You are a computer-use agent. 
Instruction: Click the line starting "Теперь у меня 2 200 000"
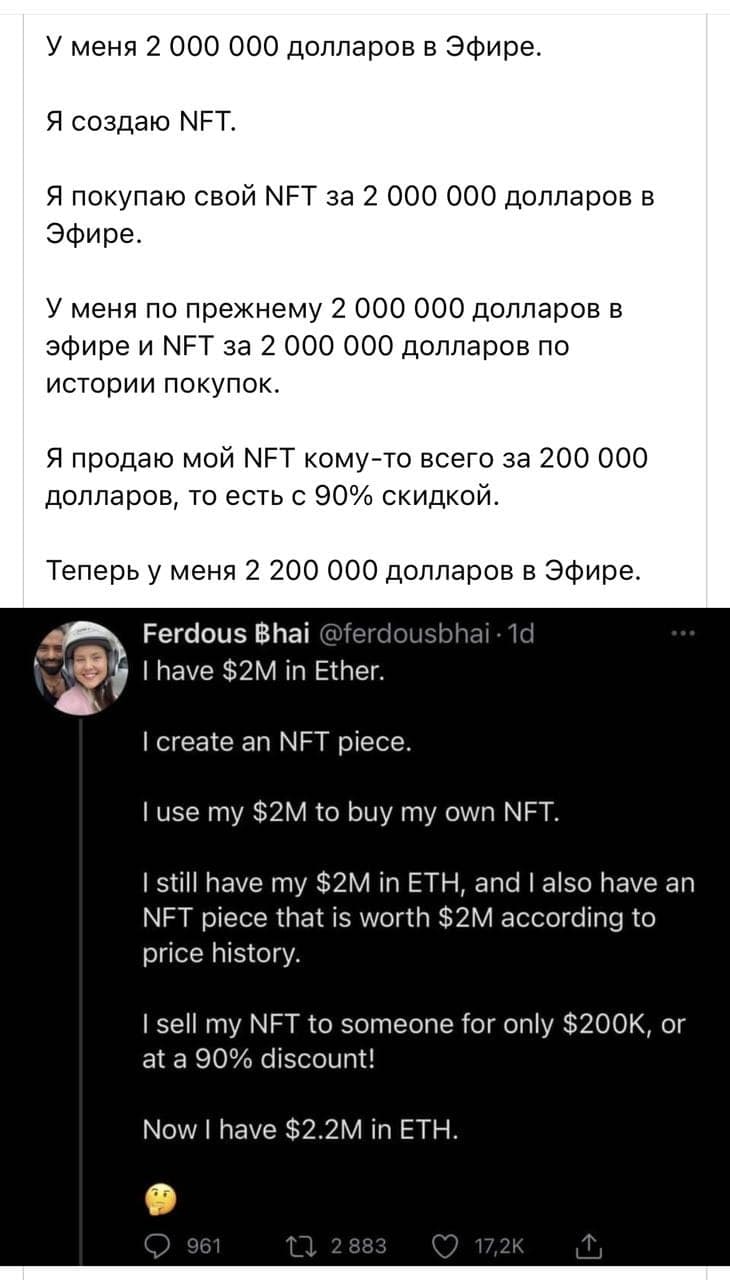tap(340, 570)
